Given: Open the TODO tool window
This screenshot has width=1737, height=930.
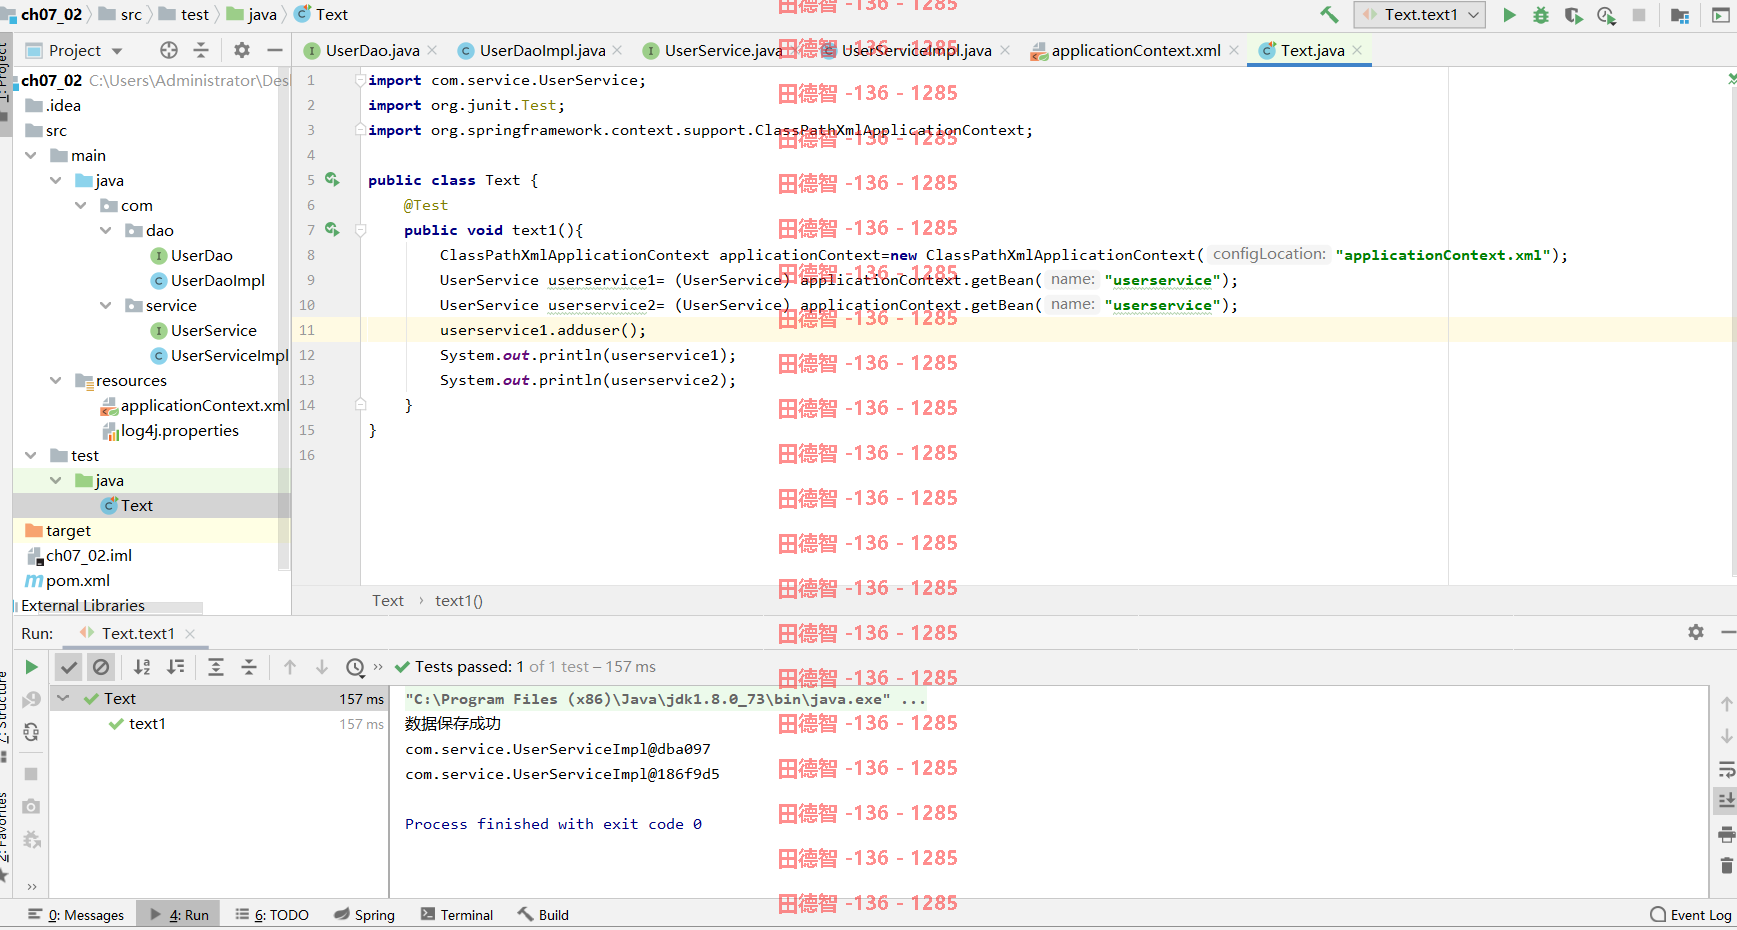Looking at the screenshot, I should [x=272, y=915].
